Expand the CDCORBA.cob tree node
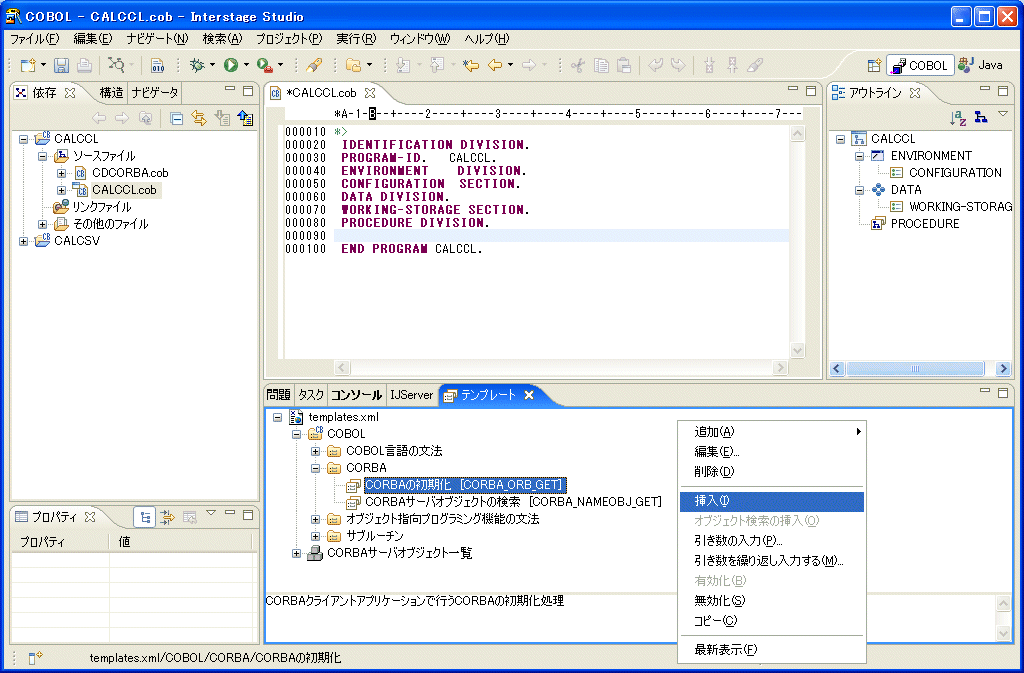 (61, 173)
